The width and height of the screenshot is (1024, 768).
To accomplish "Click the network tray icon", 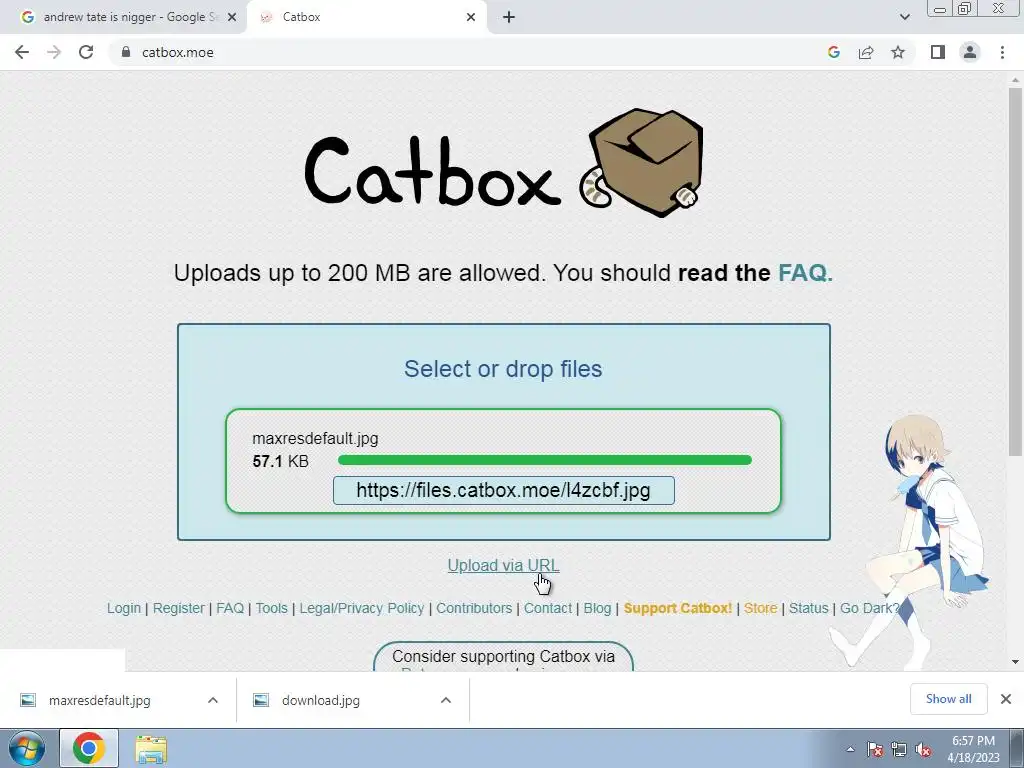I will (899, 749).
